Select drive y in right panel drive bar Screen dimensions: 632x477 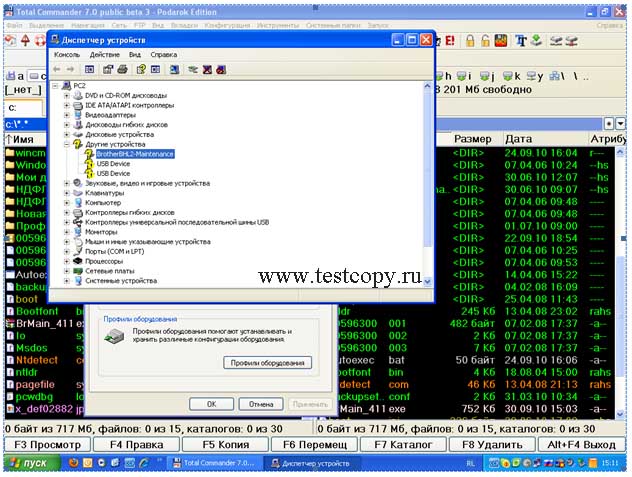[x=535, y=76]
